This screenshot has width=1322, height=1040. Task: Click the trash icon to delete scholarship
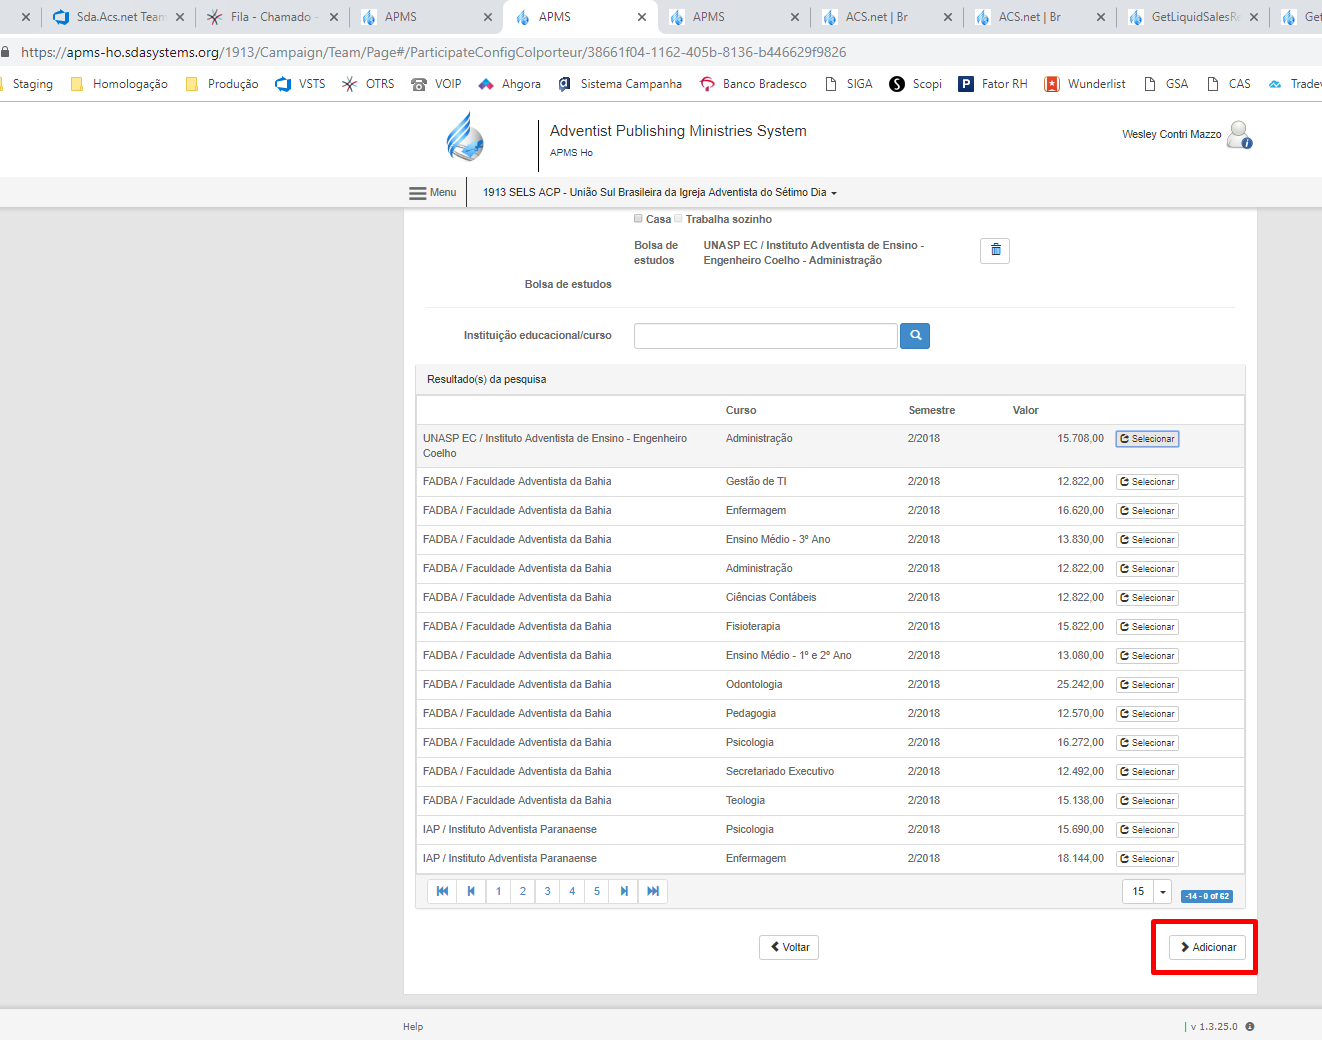(995, 250)
